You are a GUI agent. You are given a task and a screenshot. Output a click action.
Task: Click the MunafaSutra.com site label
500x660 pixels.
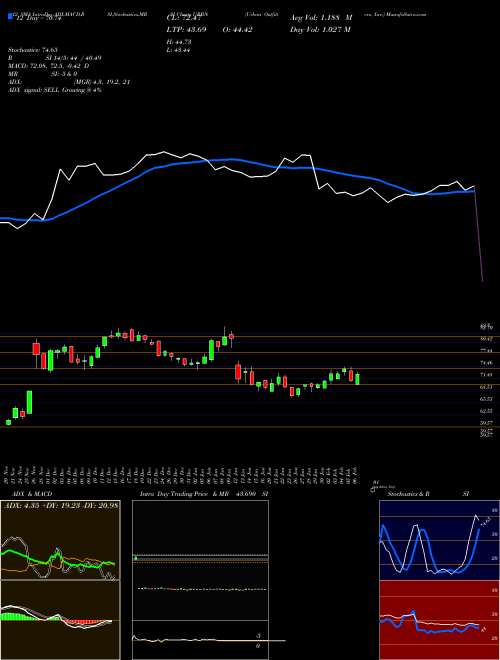click(406, 14)
